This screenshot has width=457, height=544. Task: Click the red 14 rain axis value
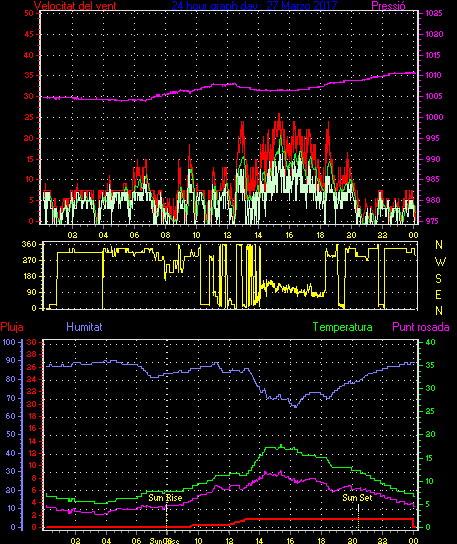32,441
